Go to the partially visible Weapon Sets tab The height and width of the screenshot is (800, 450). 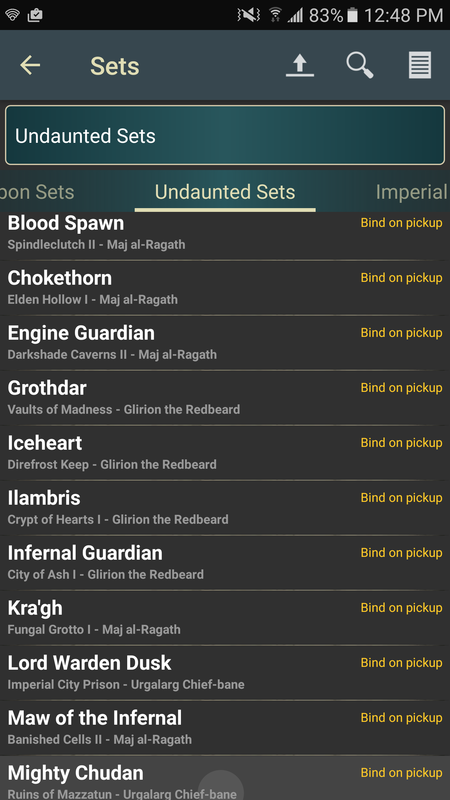pos(37,192)
